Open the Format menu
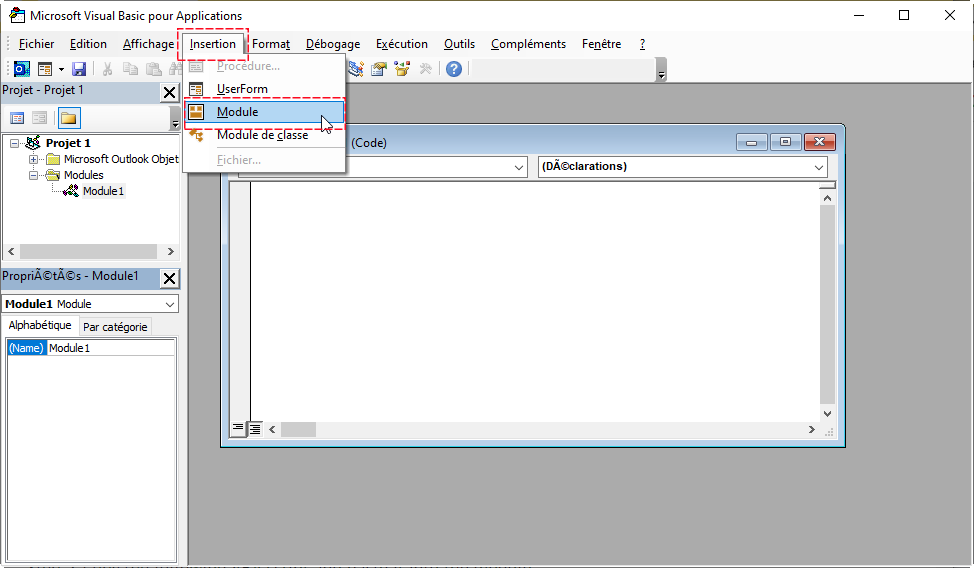This screenshot has height=568, width=974. [271, 44]
